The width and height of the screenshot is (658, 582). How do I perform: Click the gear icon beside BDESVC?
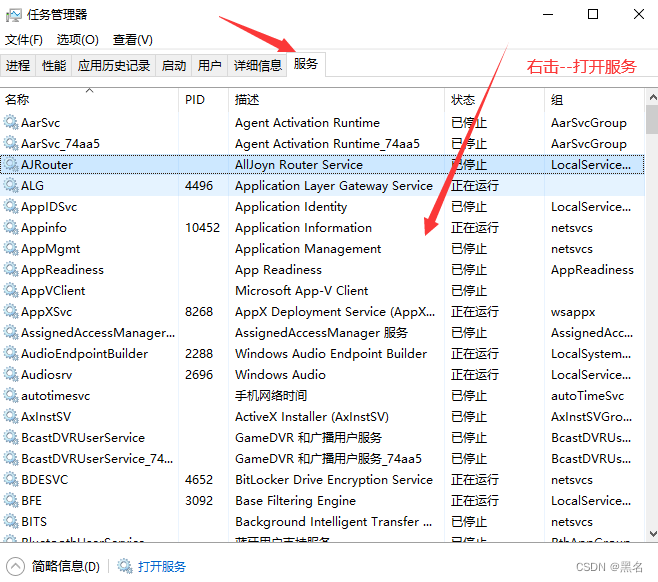11,479
